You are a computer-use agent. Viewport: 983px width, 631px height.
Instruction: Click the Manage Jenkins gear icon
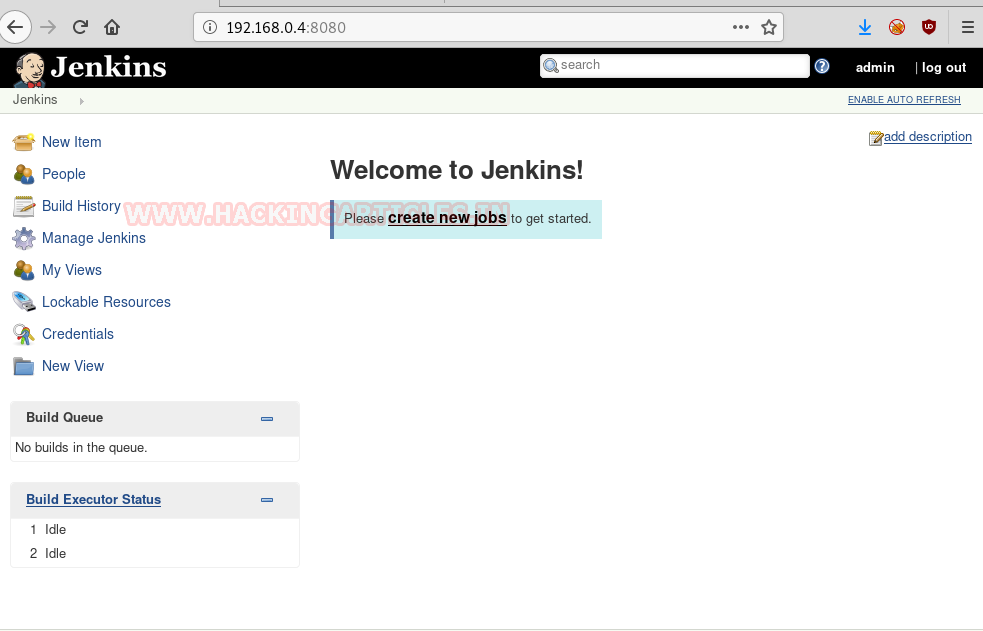click(24, 238)
